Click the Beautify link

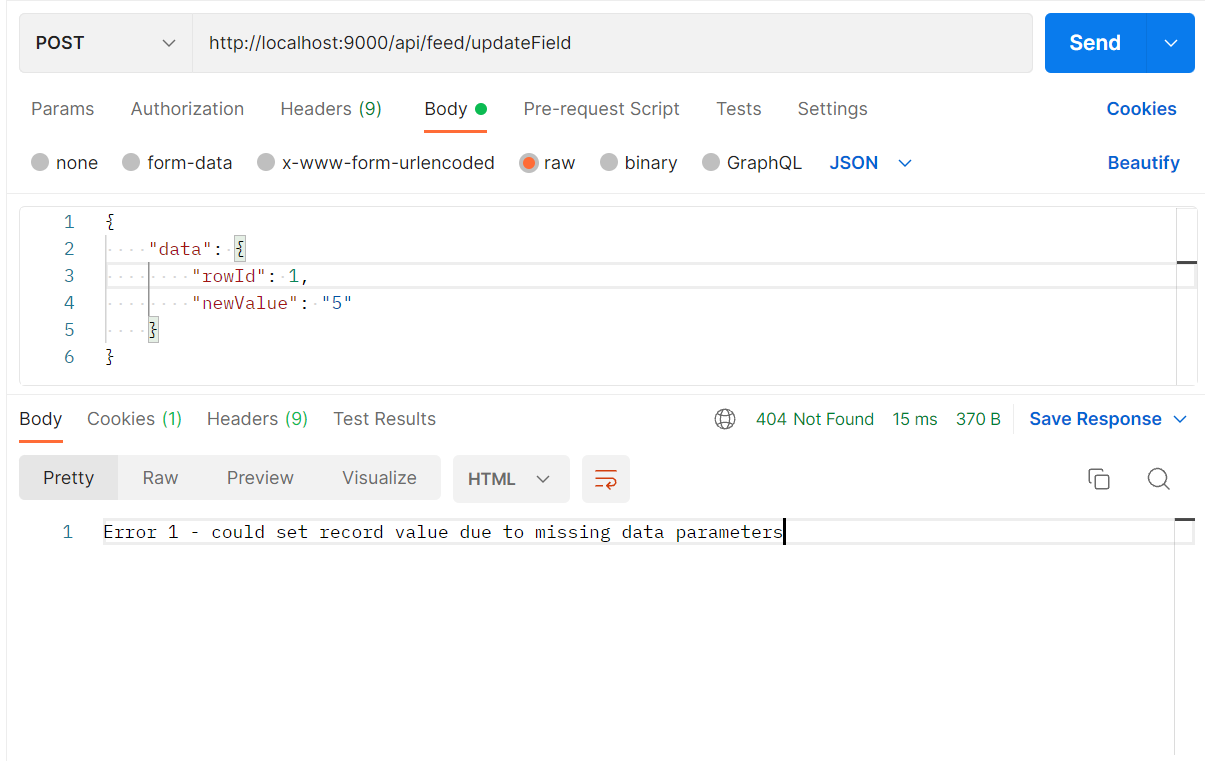point(1143,163)
